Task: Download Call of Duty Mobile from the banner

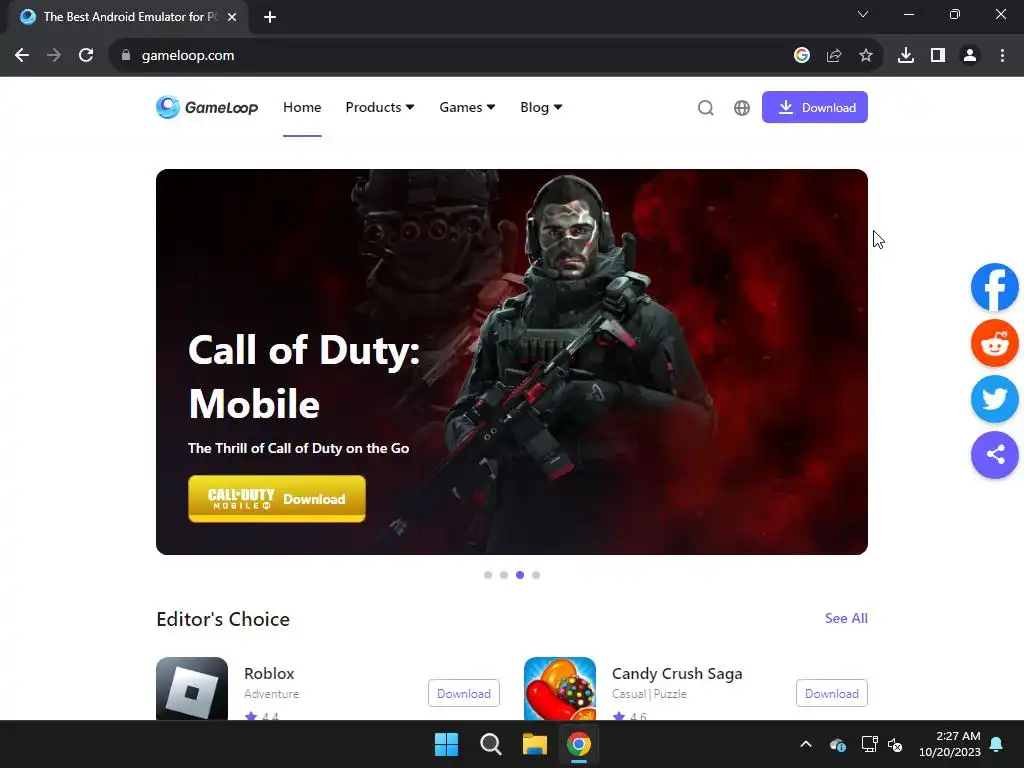Action: tap(277, 499)
